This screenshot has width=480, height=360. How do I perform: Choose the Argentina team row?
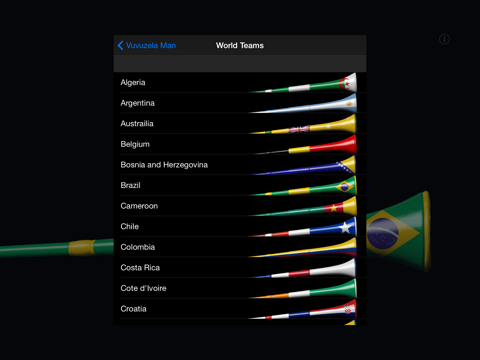[240, 103]
